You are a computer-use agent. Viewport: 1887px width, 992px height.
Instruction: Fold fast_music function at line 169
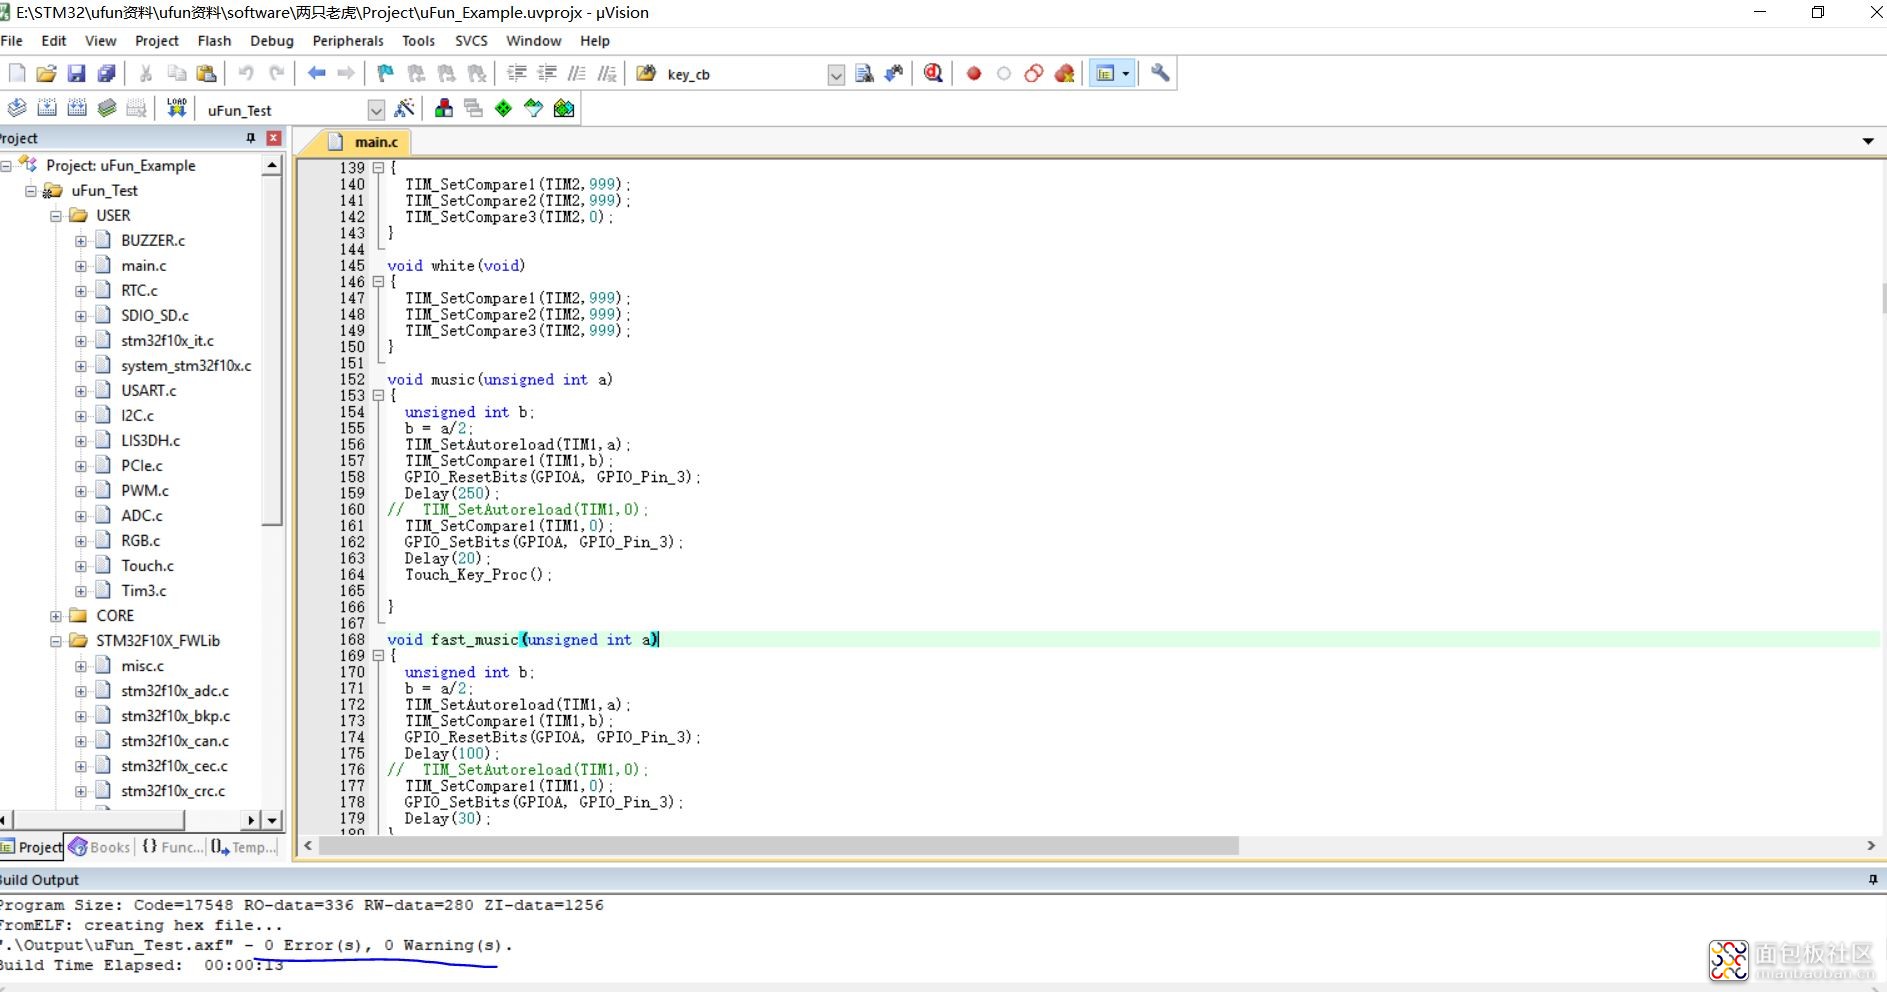tap(378, 656)
